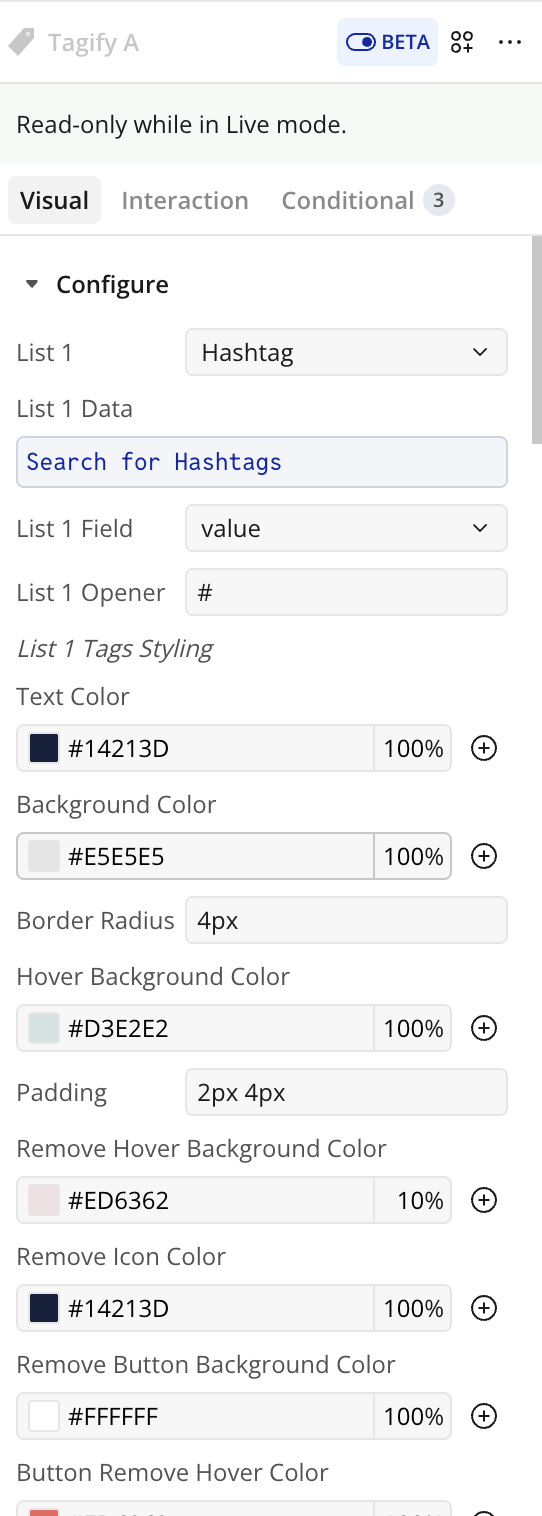Open the List 1 Hashtag dropdown

tap(346, 352)
